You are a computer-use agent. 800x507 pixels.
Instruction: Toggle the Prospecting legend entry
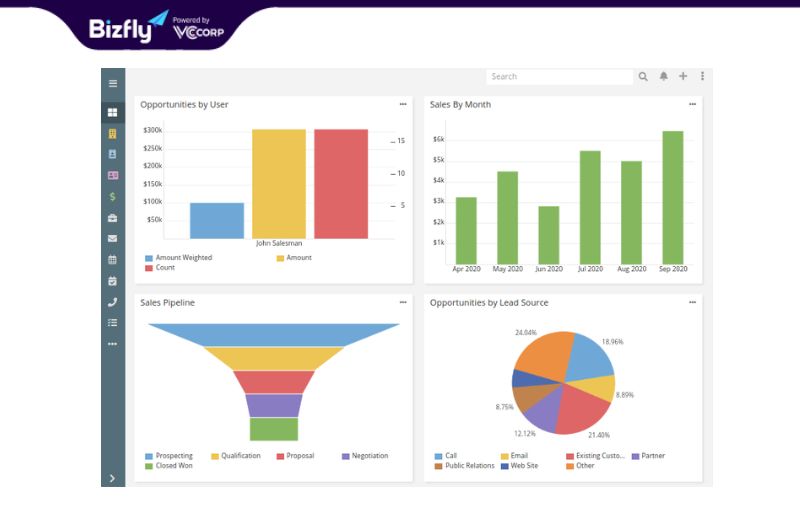click(x=169, y=455)
